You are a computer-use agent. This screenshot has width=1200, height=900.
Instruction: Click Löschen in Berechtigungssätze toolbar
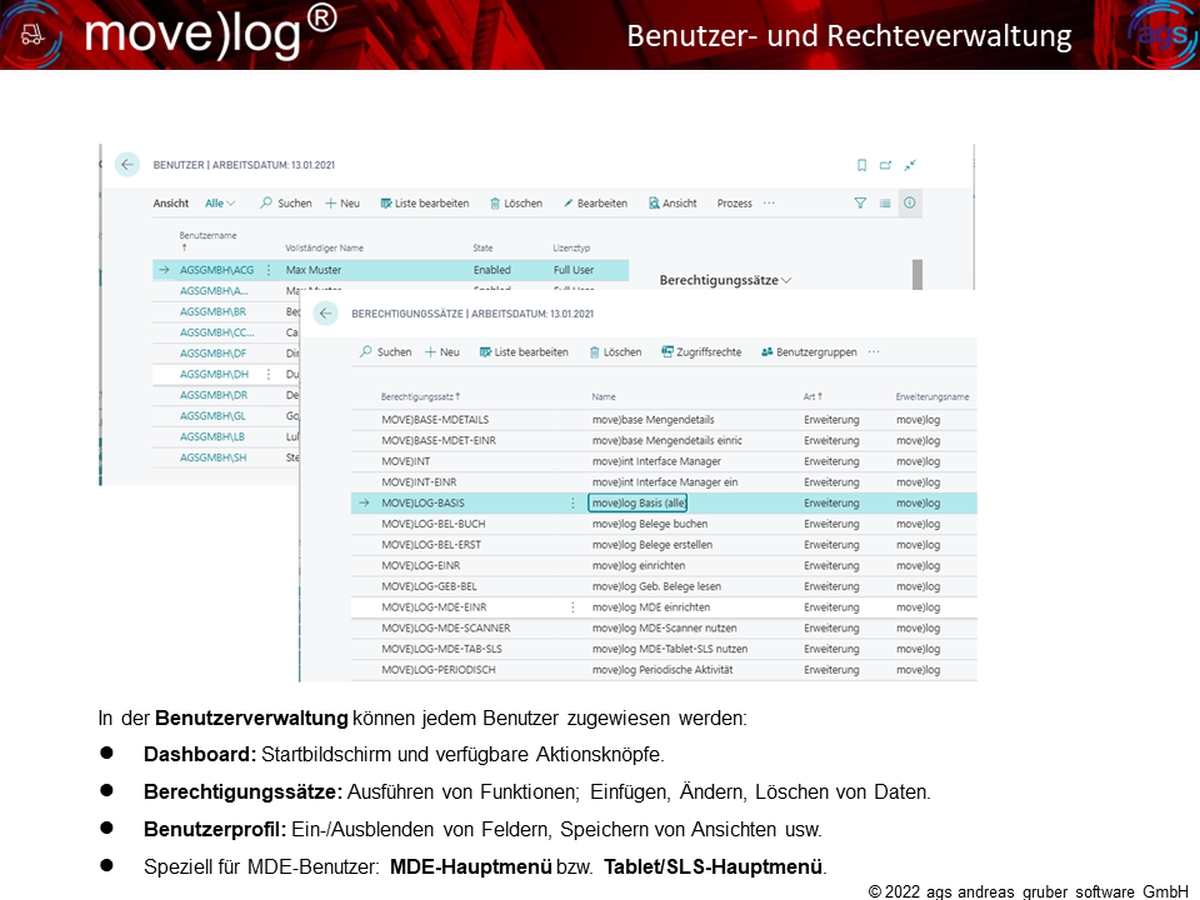[615, 352]
